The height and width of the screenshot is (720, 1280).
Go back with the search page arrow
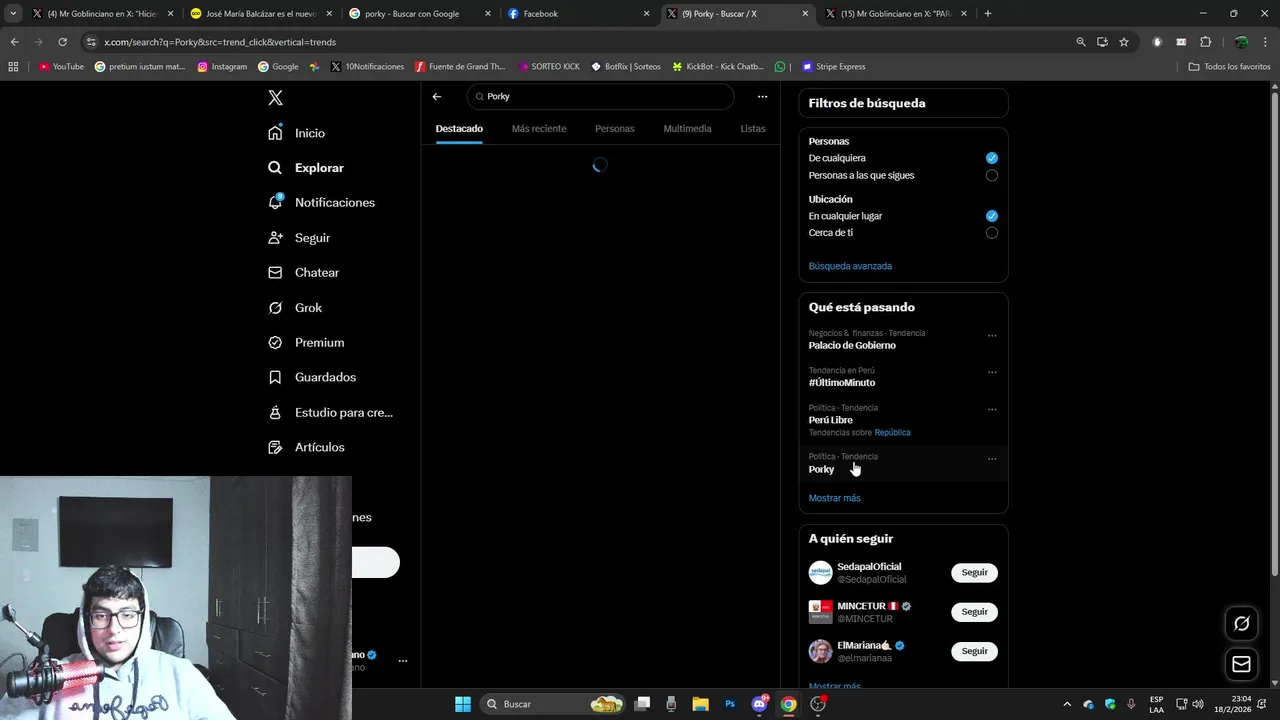437,97
